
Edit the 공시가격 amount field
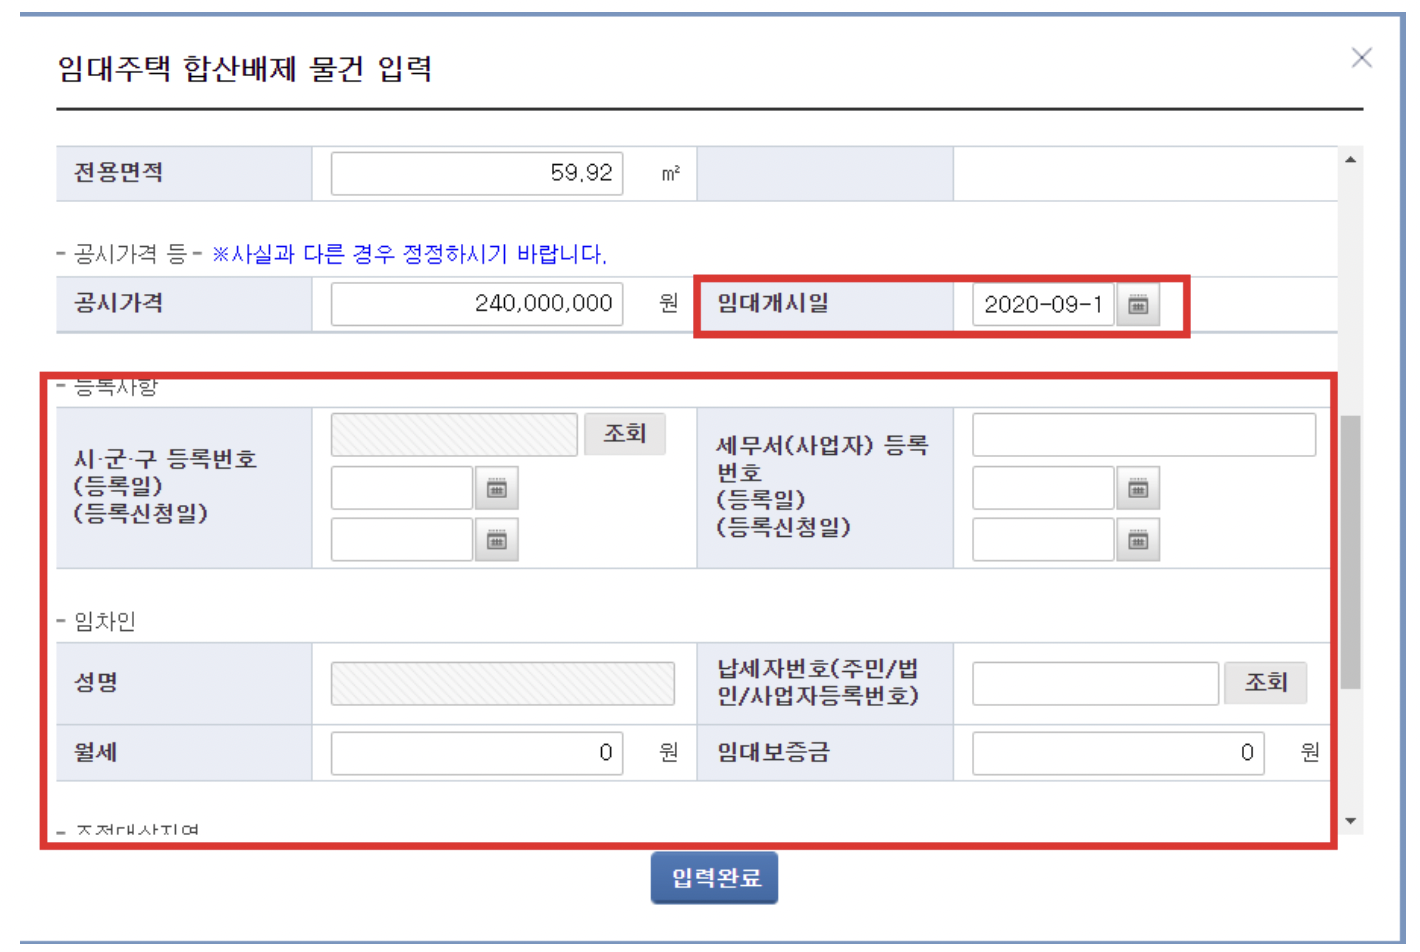(477, 304)
